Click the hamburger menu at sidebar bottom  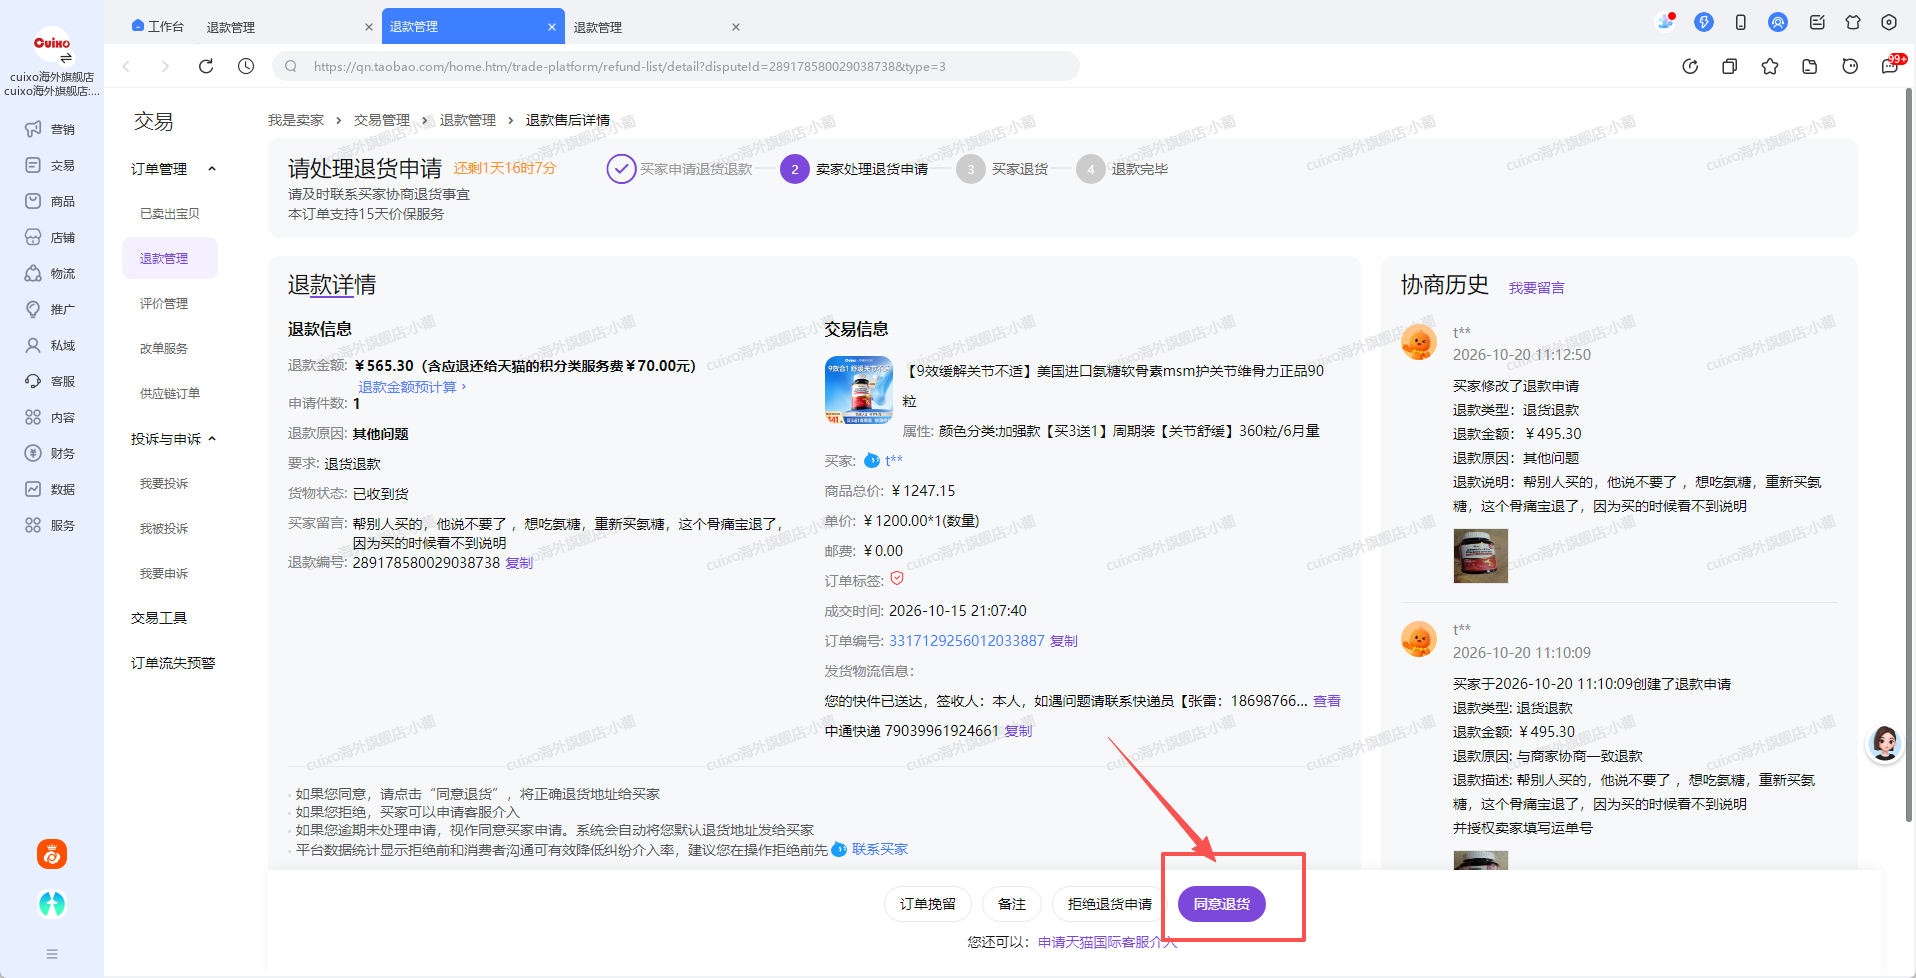[x=52, y=954]
